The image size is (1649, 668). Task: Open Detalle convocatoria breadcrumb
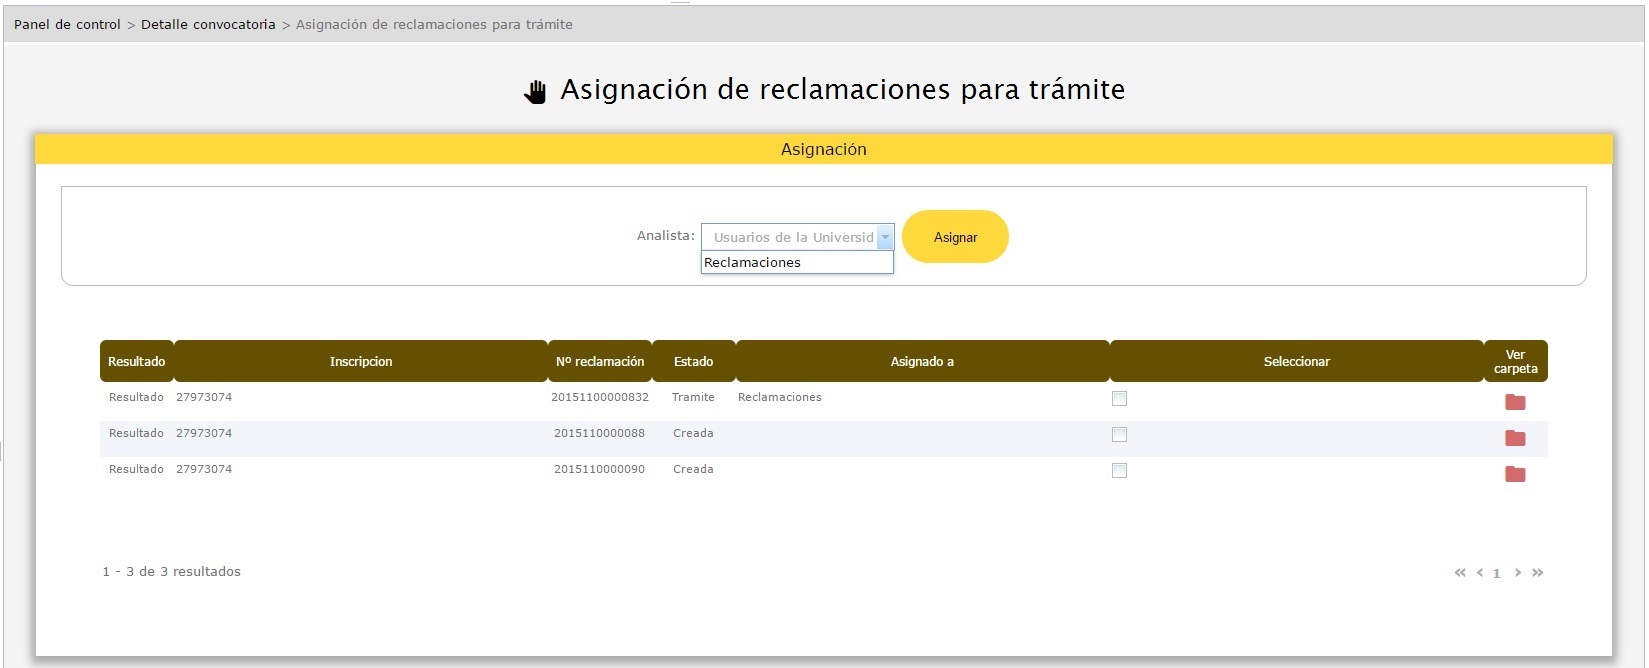[x=208, y=24]
